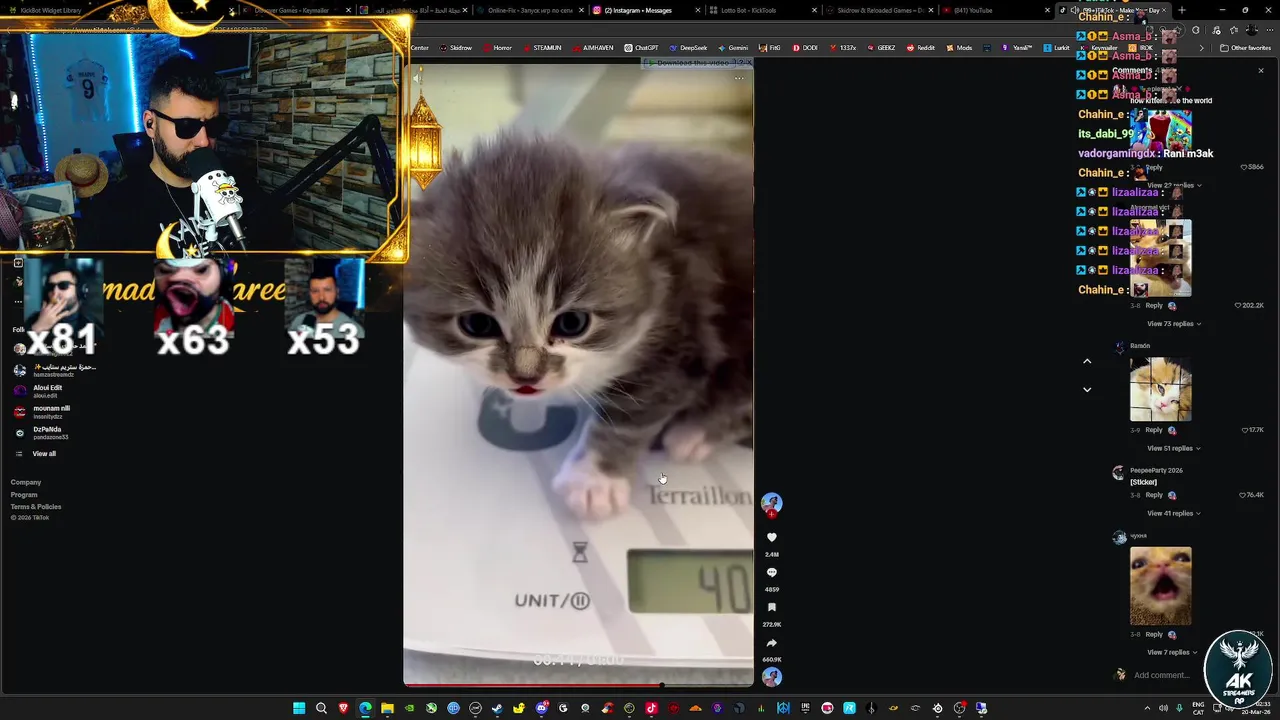Viewport: 1280px width, 720px height.
Task: Like Ramón's comment showing 17.7K
Action: point(1252,430)
